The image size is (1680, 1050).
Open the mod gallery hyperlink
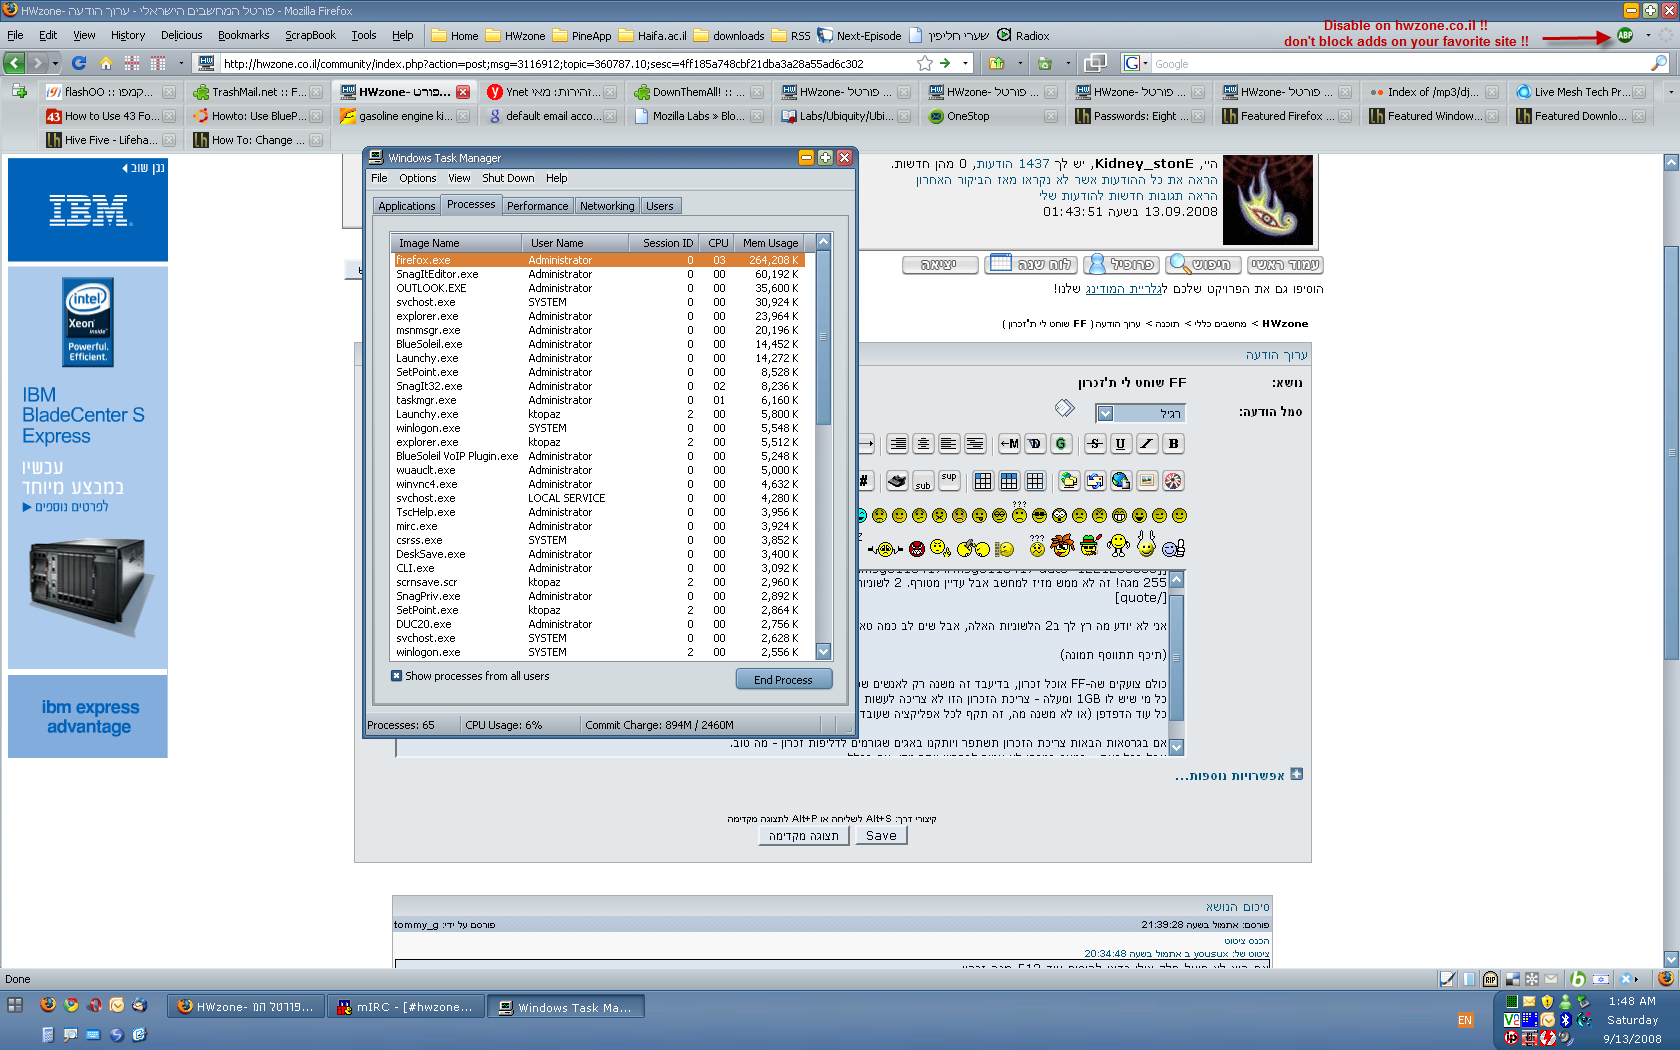(x=1126, y=289)
